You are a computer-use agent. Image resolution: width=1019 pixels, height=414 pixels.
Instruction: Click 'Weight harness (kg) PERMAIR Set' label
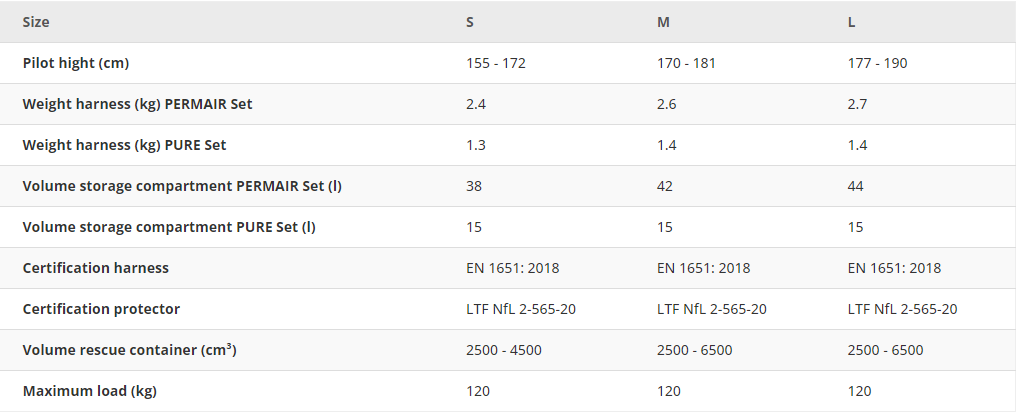137,104
